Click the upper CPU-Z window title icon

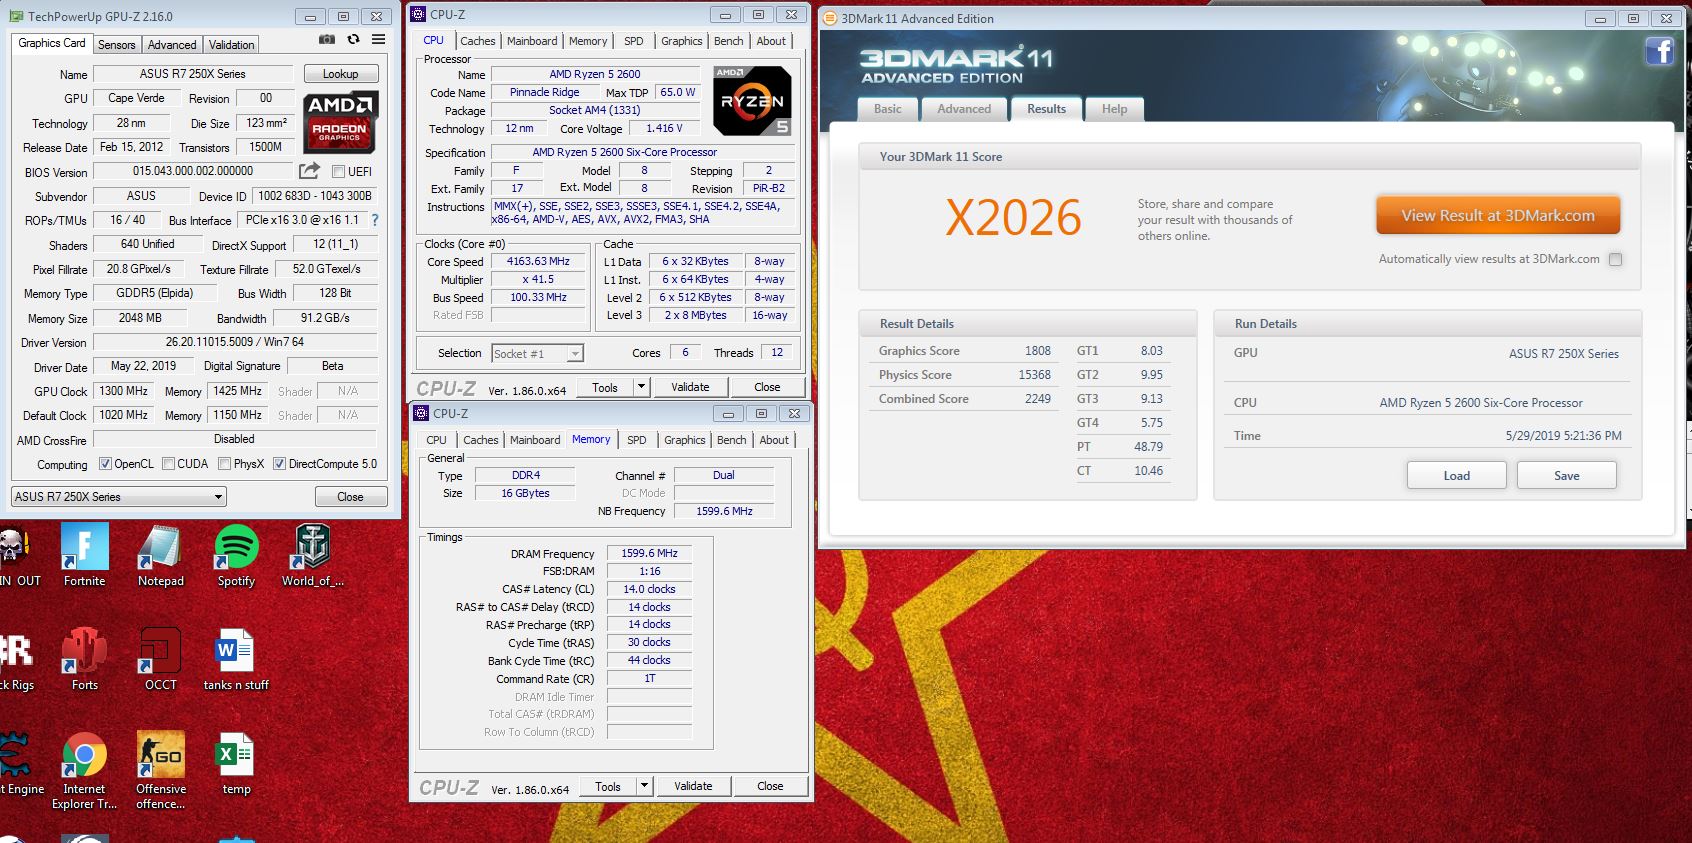pos(419,14)
